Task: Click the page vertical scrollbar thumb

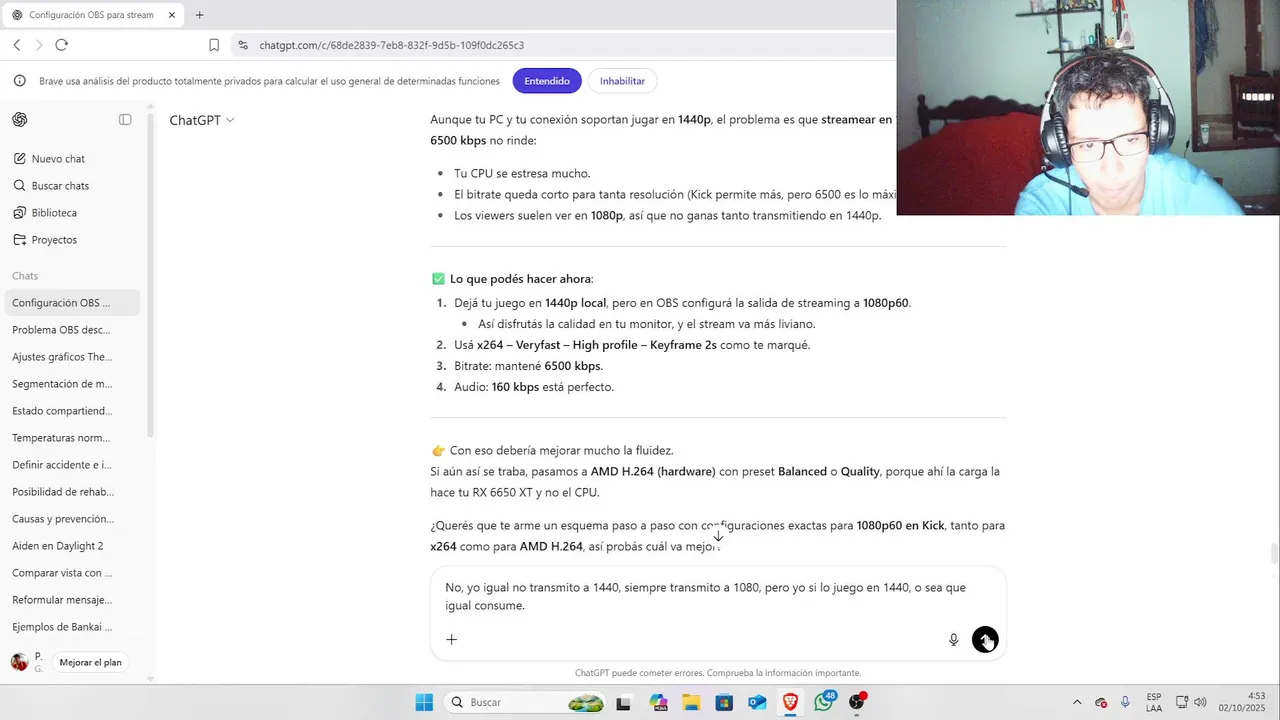Action: 1273,553
